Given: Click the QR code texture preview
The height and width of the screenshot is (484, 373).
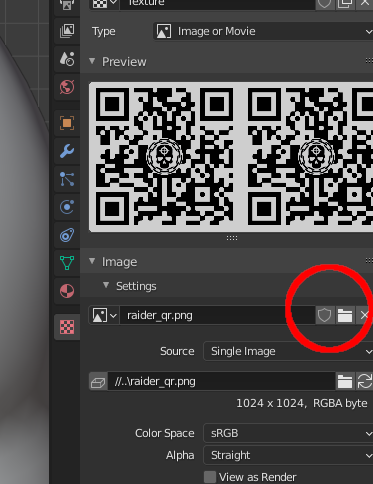Looking at the screenshot, I should [x=231, y=157].
